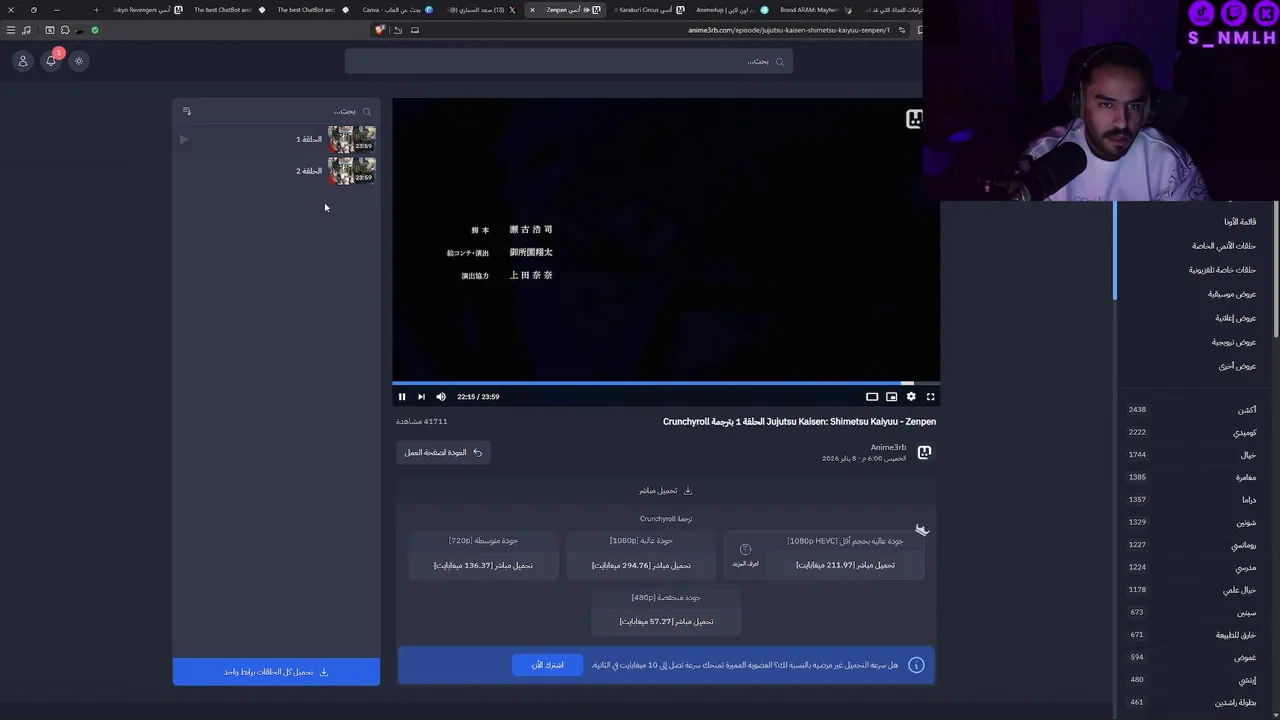Open كوميدي genre with 2222 titles
The image size is (1280, 720).
[x=1192, y=432]
